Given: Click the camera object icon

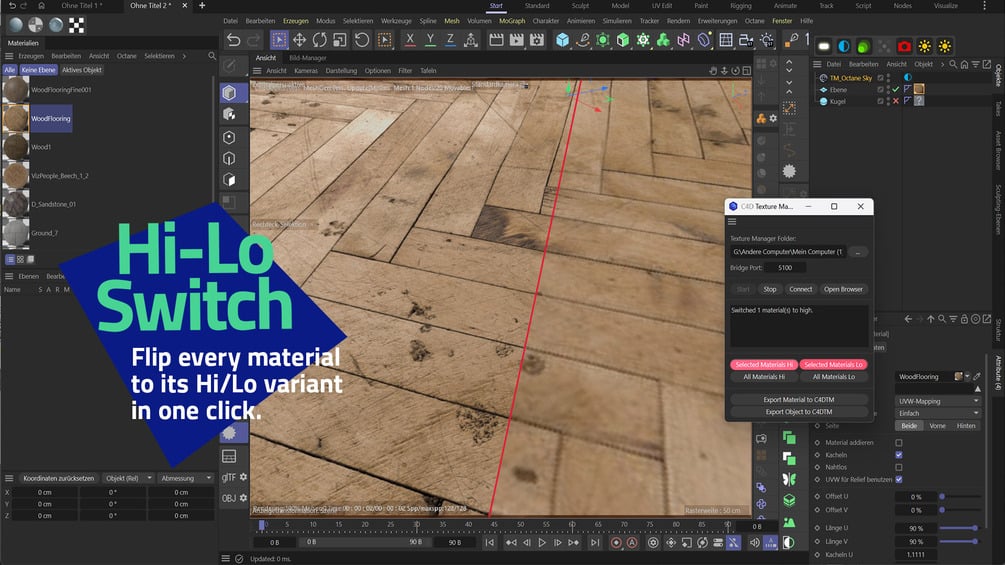Looking at the screenshot, I should [x=746, y=40].
